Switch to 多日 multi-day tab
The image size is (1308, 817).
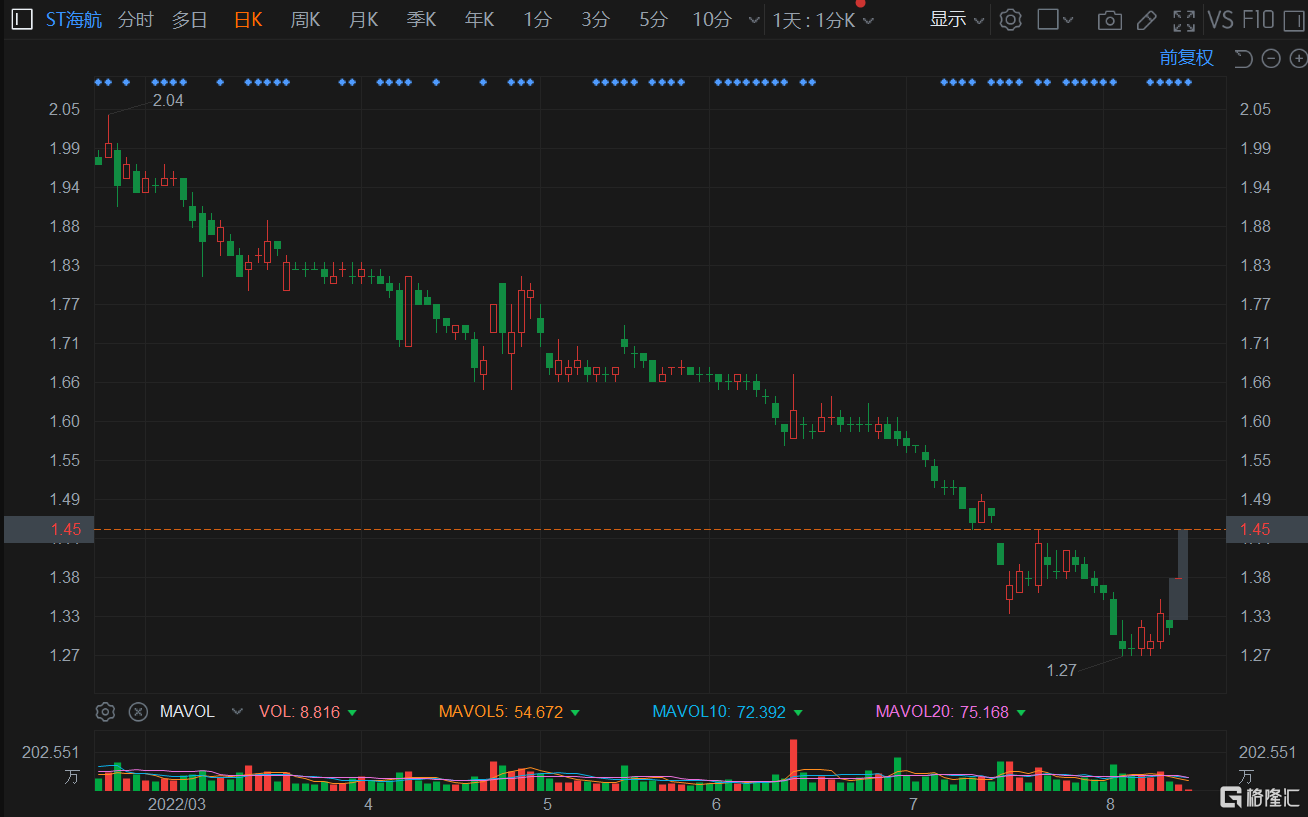(x=189, y=19)
